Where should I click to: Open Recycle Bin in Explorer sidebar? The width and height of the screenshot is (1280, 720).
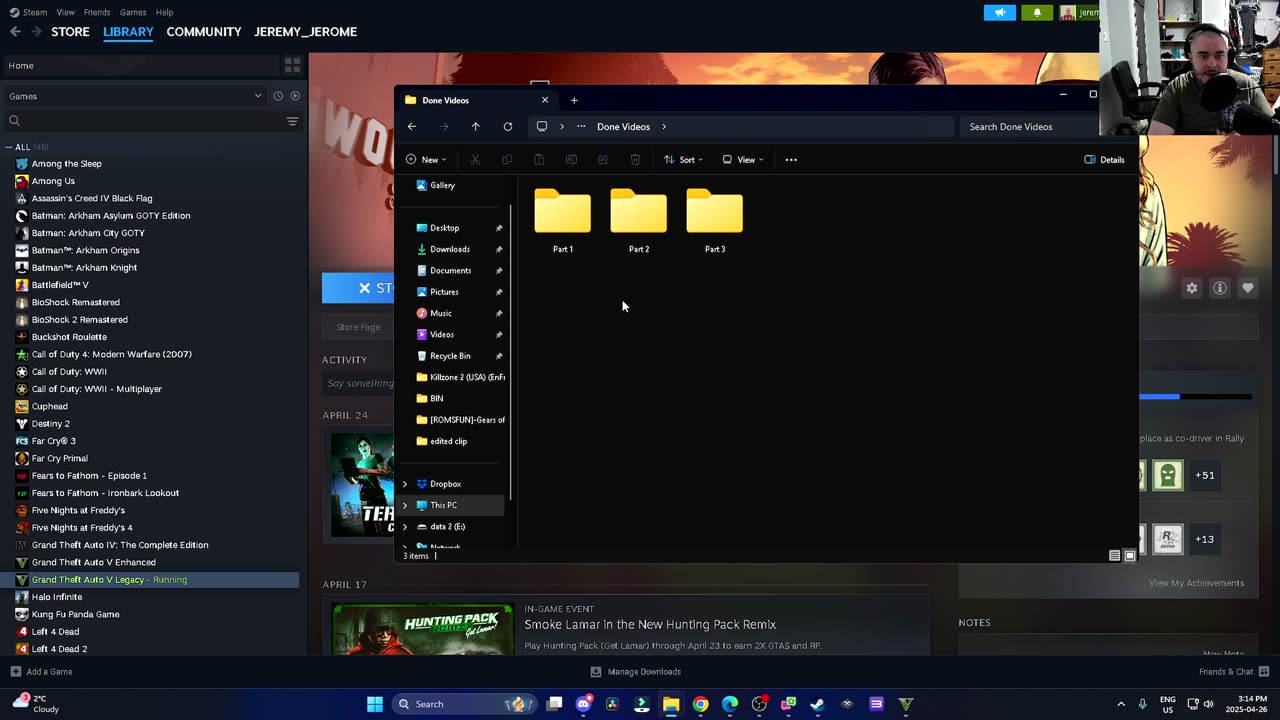450,356
